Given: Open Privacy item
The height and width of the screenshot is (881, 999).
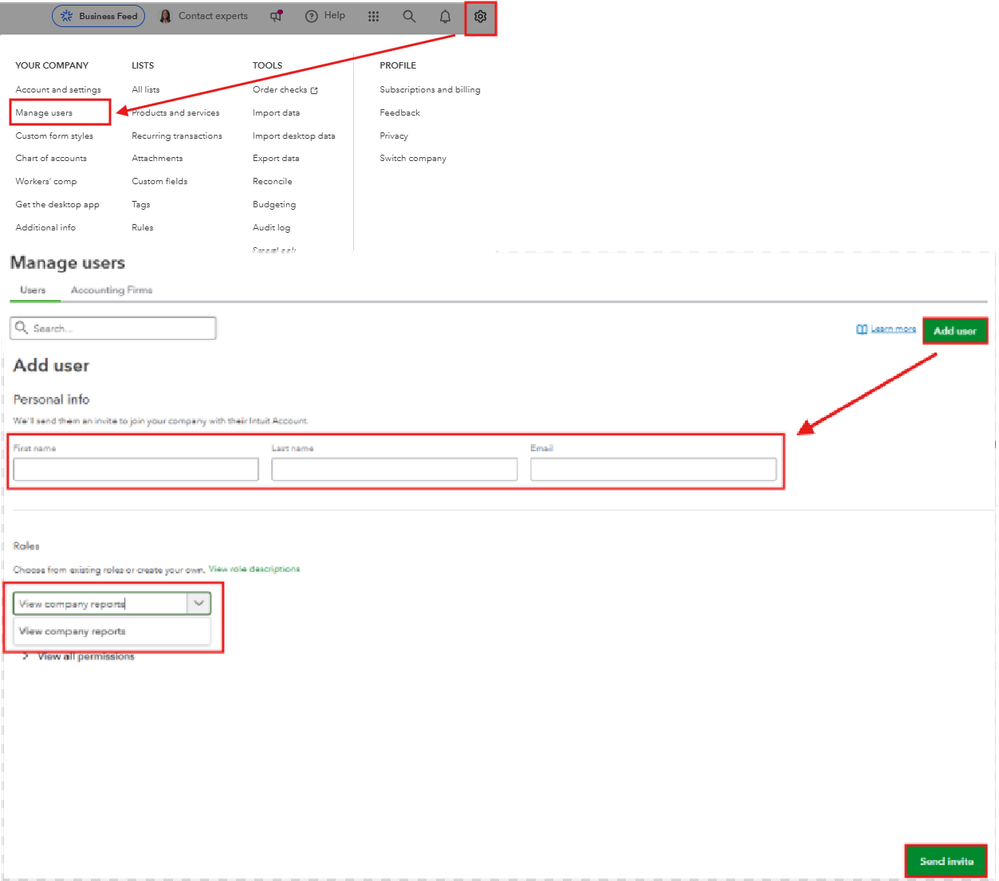Looking at the screenshot, I should (x=394, y=136).
